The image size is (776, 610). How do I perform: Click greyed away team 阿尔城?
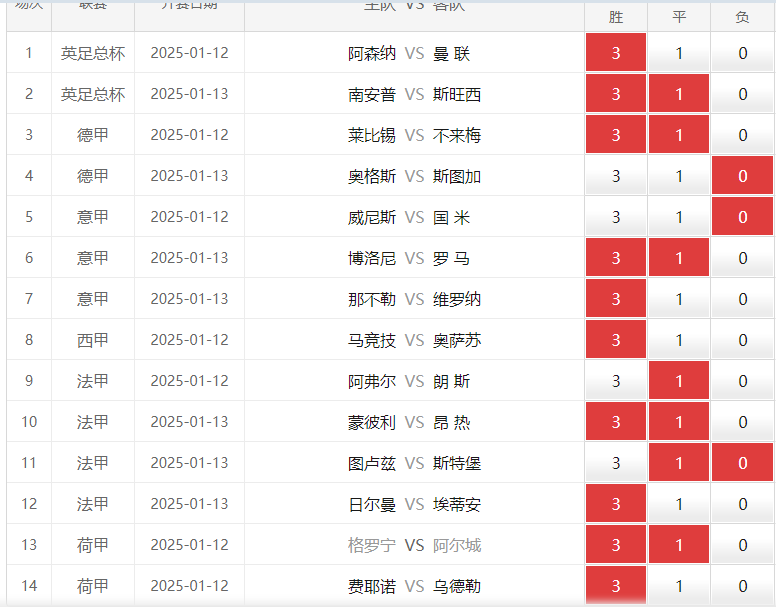coord(457,545)
